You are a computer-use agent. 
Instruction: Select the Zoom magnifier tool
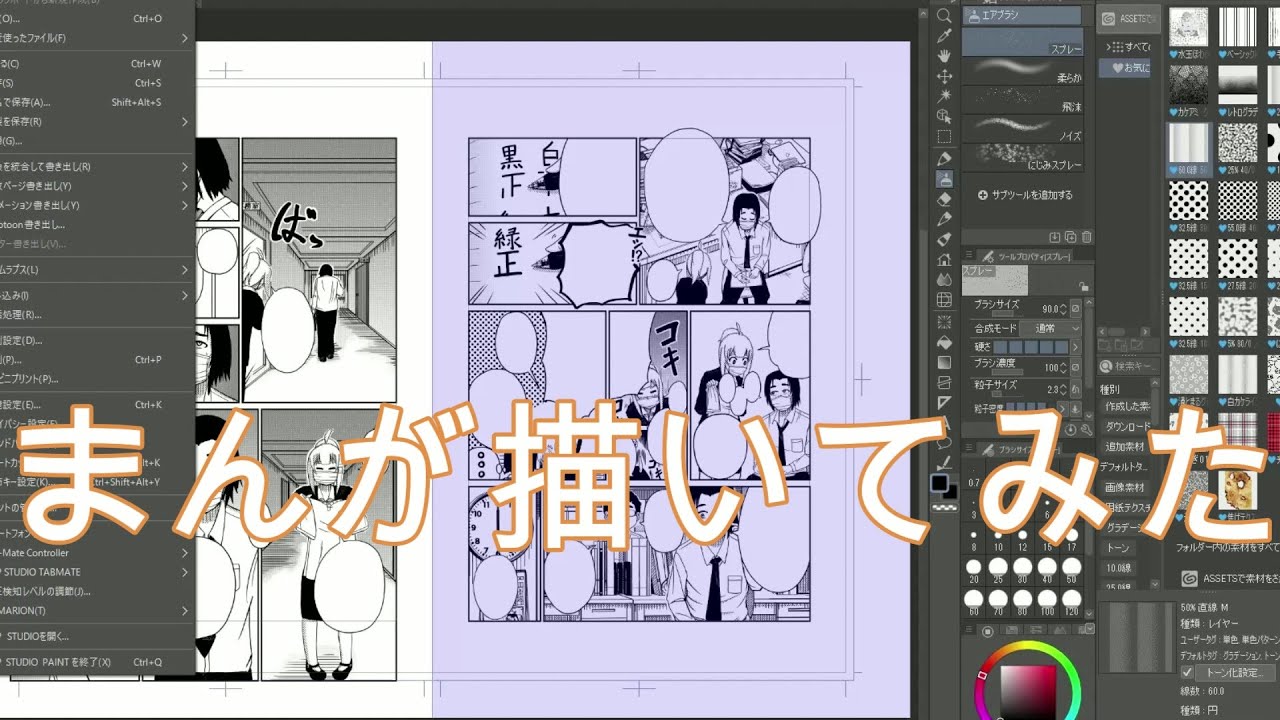click(943, 16)
